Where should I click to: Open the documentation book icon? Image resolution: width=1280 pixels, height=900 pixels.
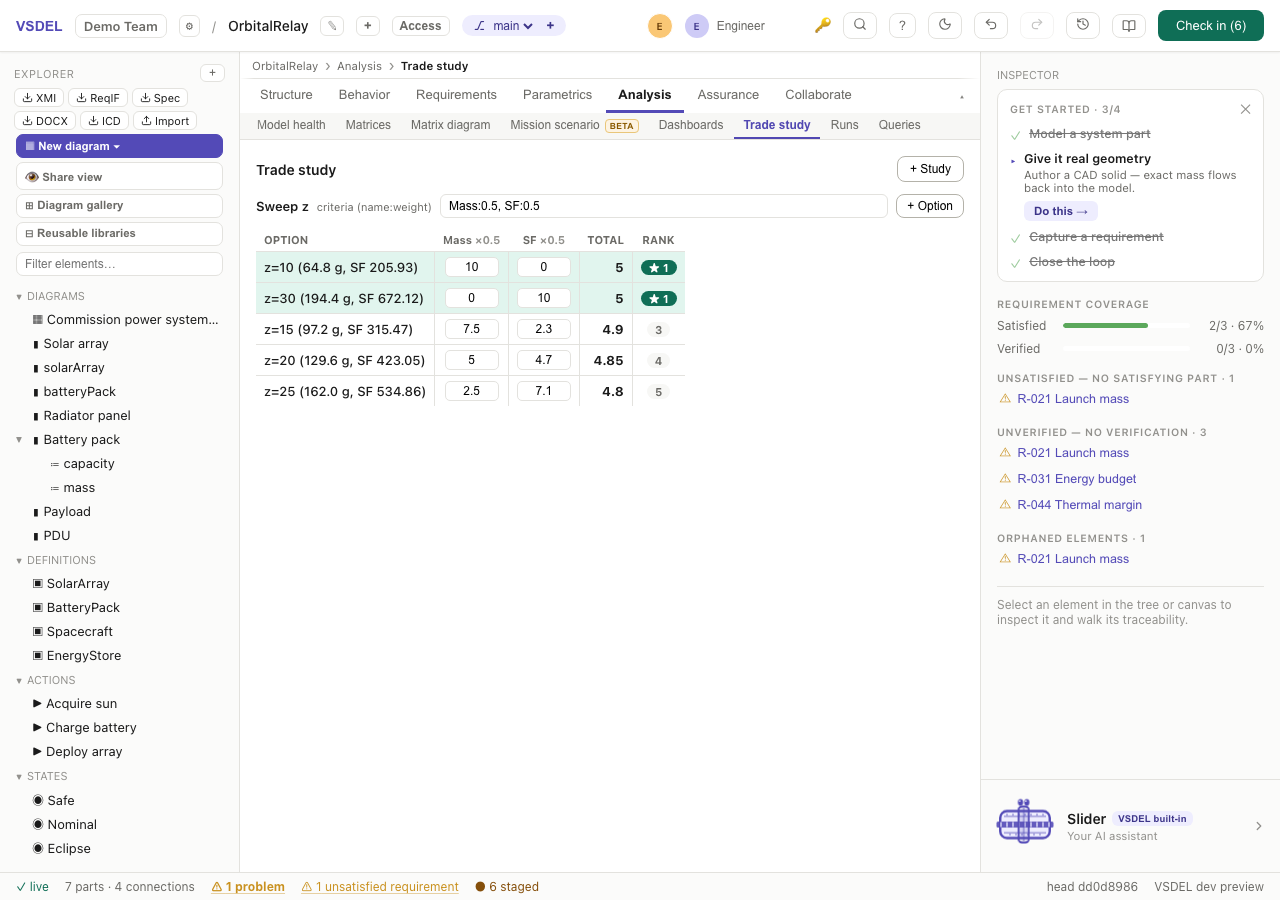(x=1129, y=25)
